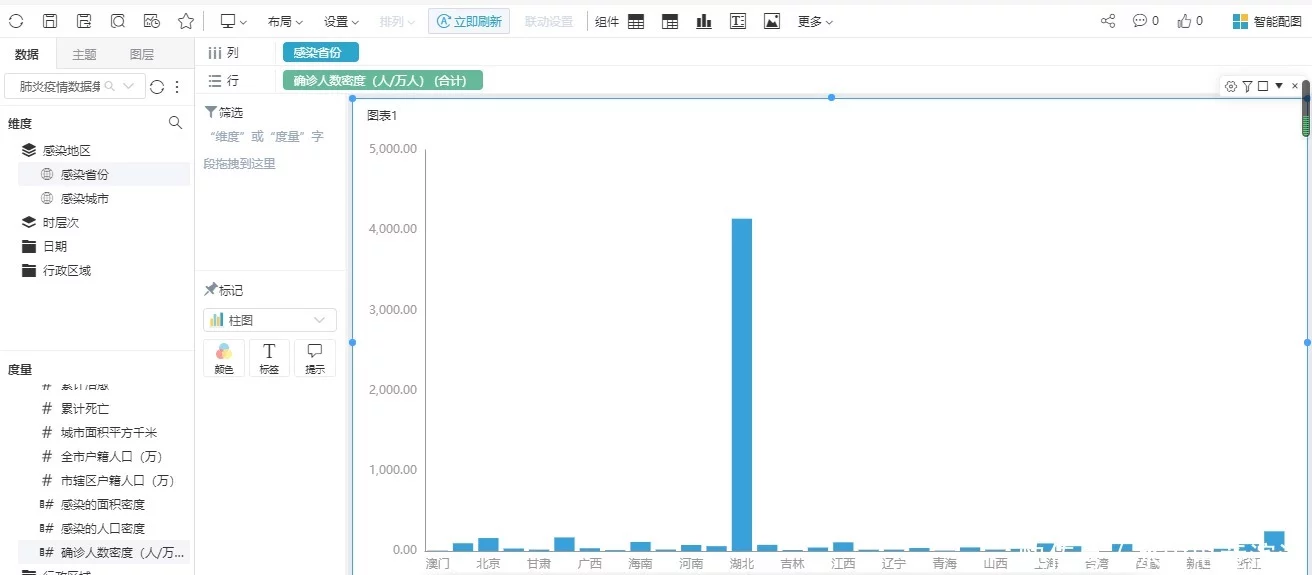Click the 提示 tooltip mark button
Screen dimensions: 1312x575
[x=315, y=358]
